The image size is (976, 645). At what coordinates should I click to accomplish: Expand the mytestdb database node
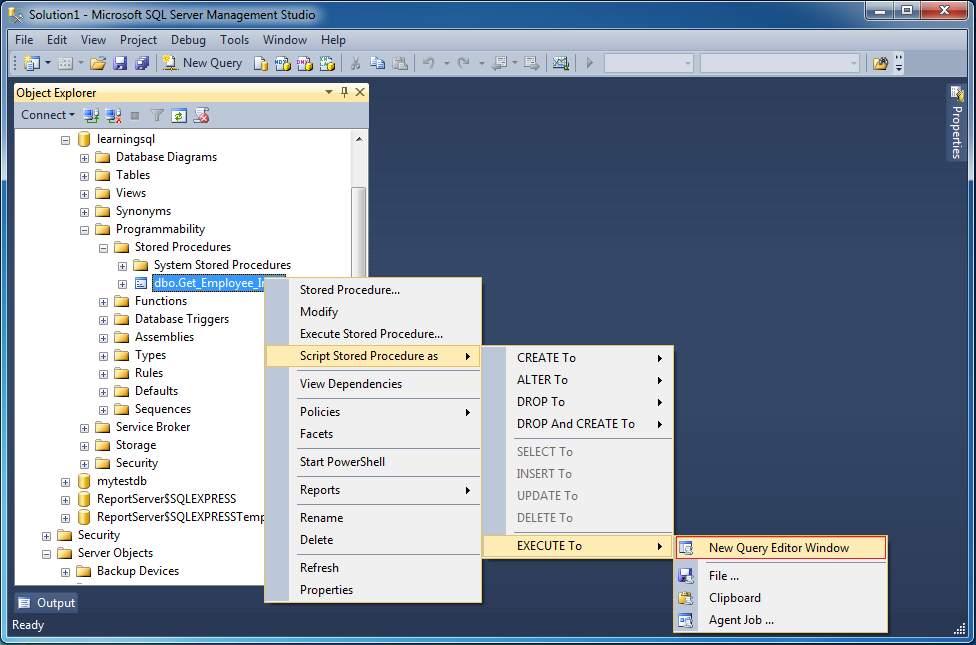tap(65, 483)
